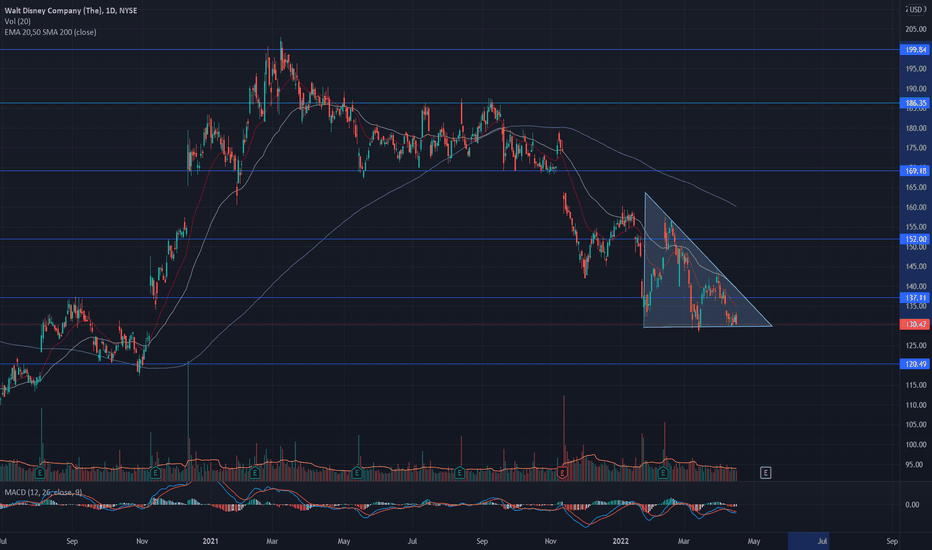Click the 169.18 price level label
Screen dimensions: 932x550
pyautogui.click(x=915, y=171)
